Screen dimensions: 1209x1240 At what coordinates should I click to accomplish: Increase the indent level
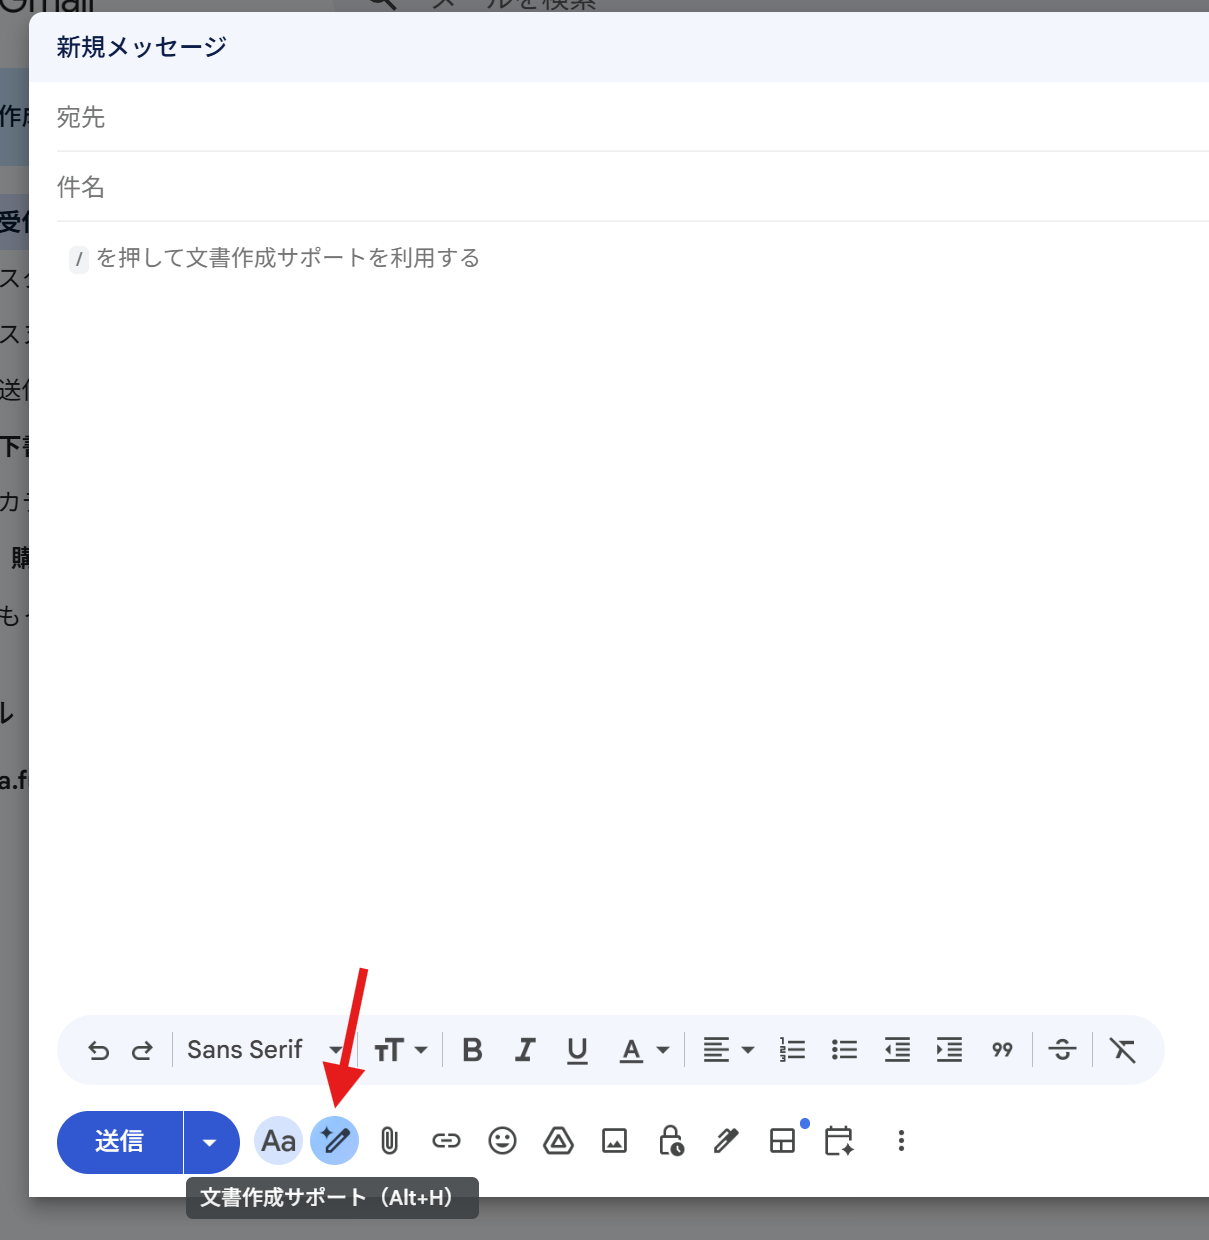pos(949,1050)
